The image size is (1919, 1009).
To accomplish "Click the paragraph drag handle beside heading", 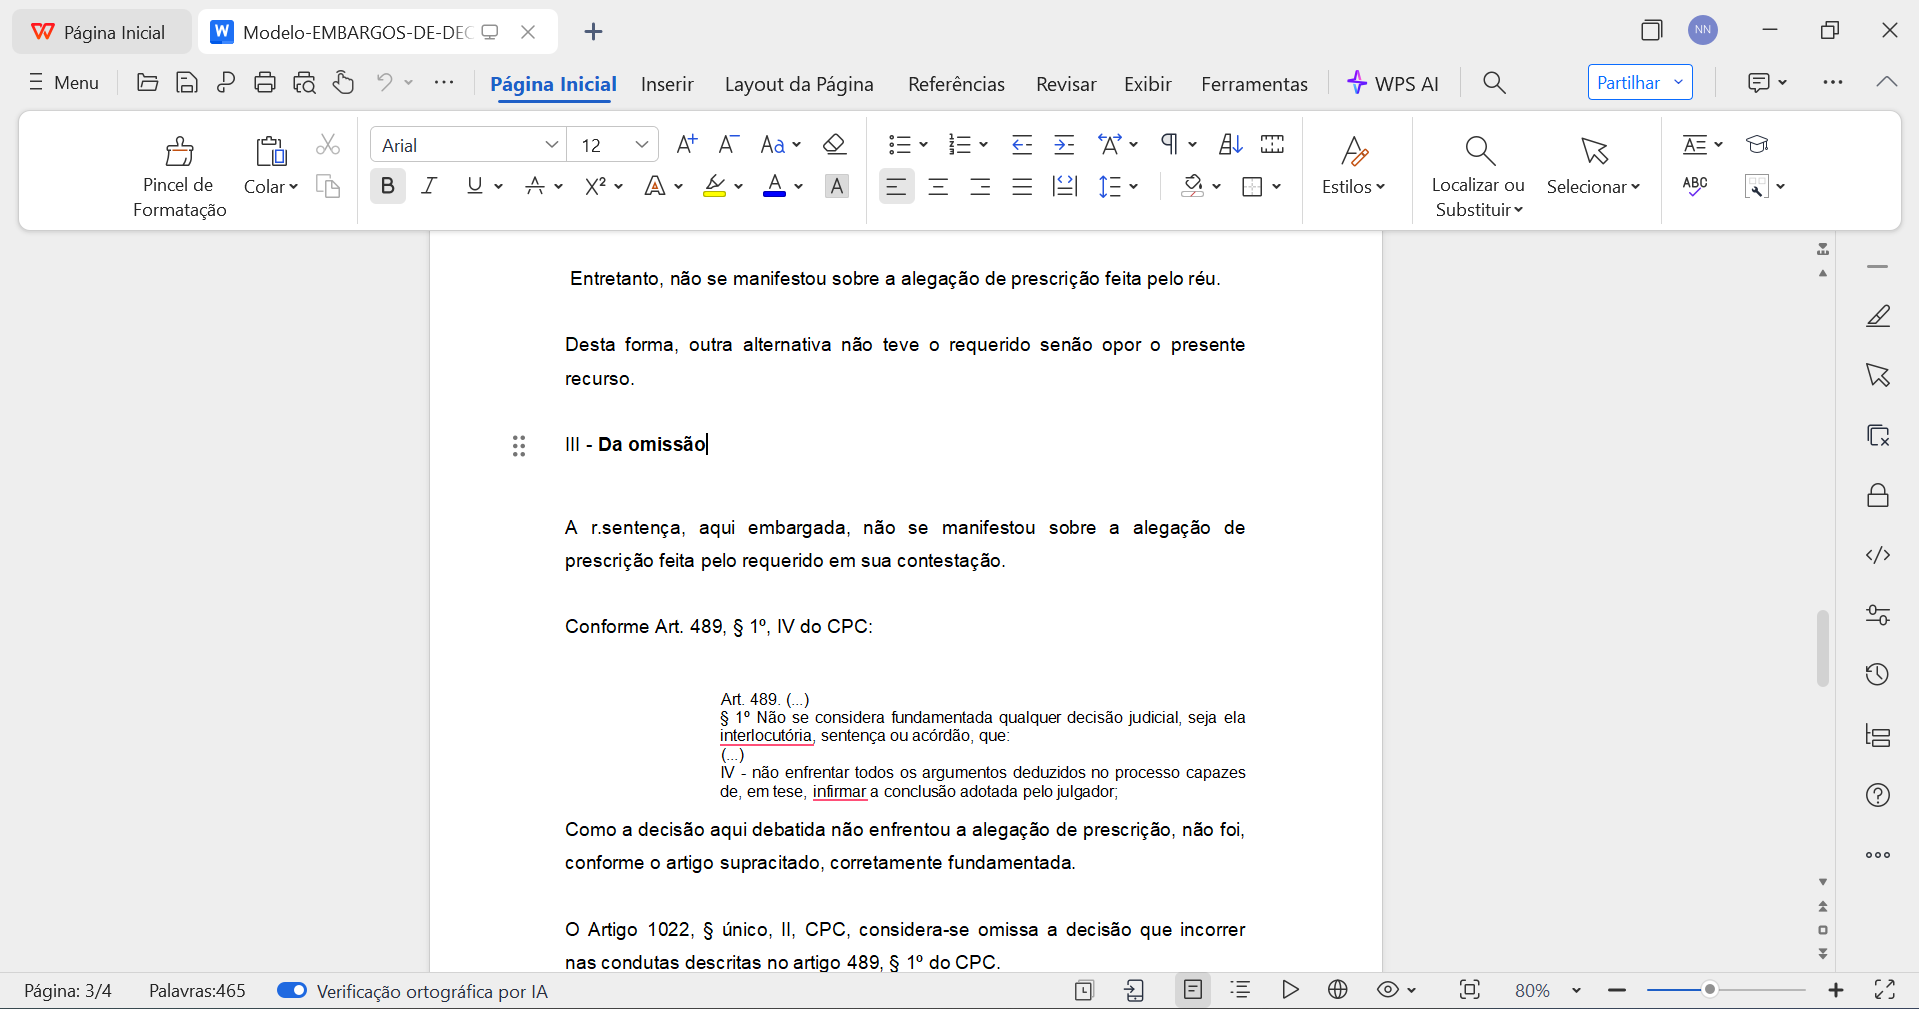I will [x=519, y=446].
